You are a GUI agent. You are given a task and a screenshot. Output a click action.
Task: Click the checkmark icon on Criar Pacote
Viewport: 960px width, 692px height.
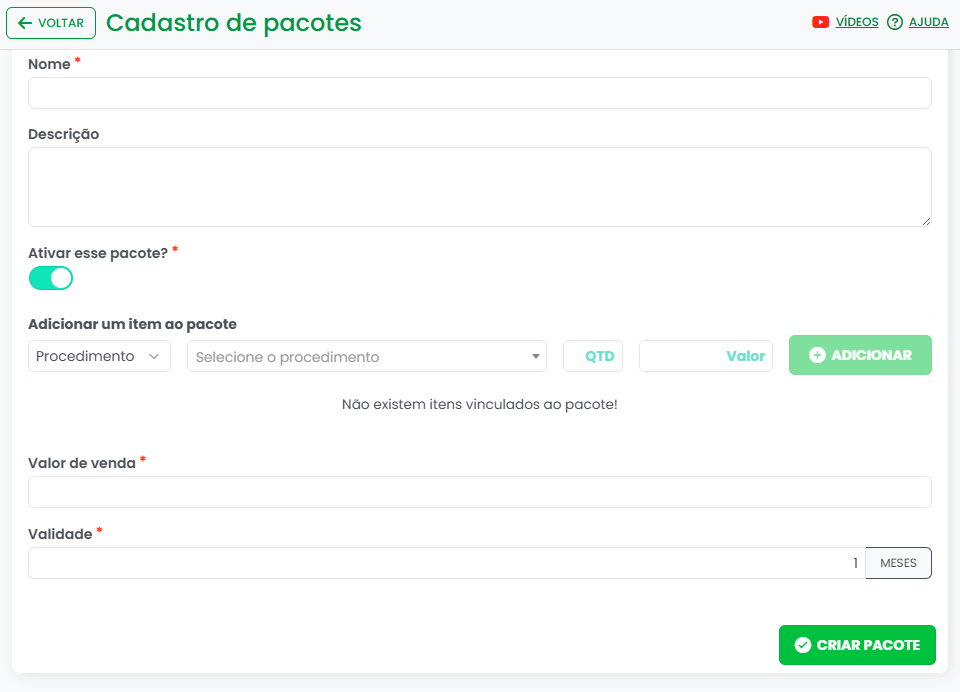tap(802, 645)
